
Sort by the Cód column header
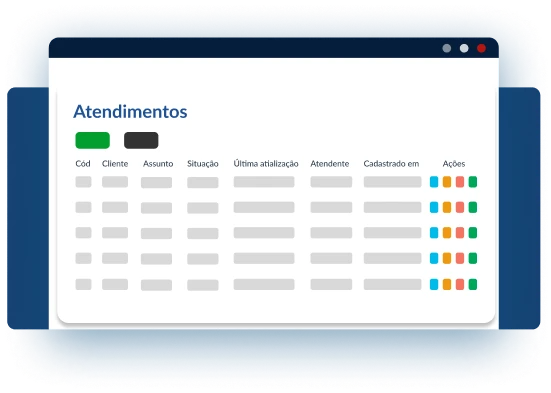[x=83, y=163]
